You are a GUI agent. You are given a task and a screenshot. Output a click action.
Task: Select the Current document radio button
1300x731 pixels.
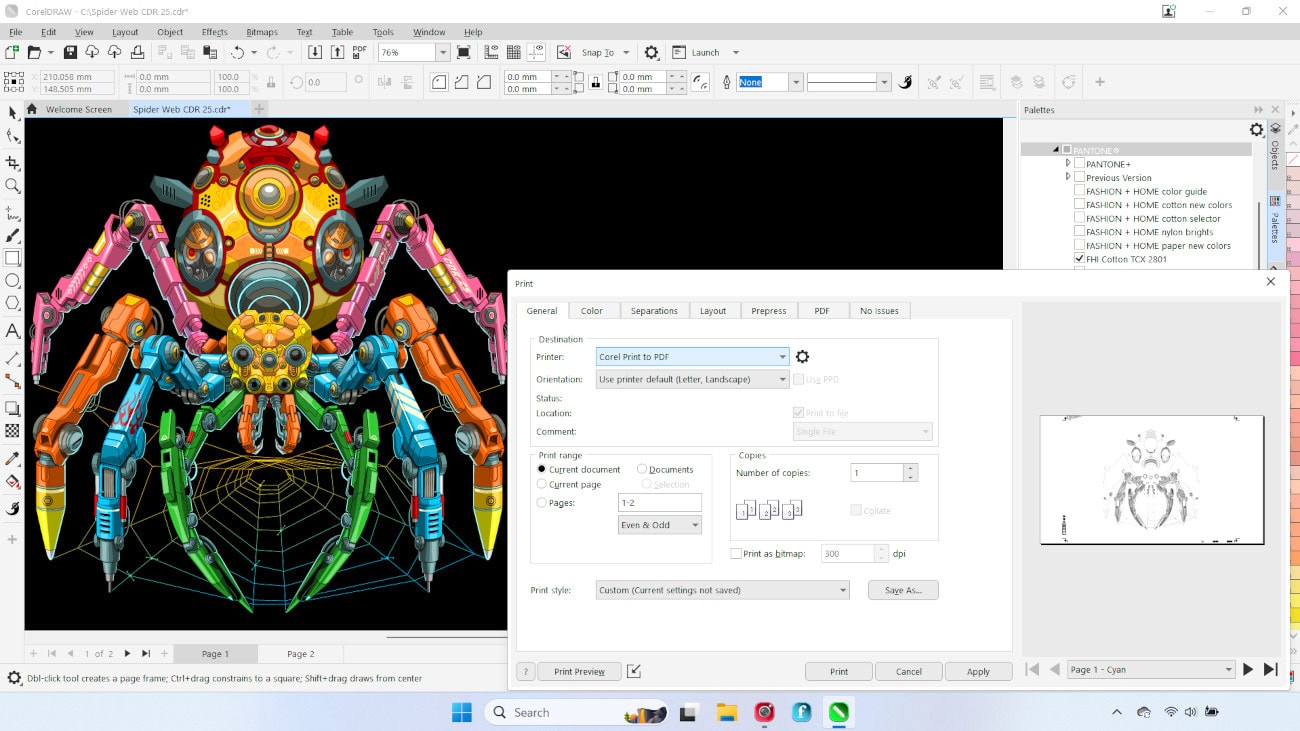(542, 469)
